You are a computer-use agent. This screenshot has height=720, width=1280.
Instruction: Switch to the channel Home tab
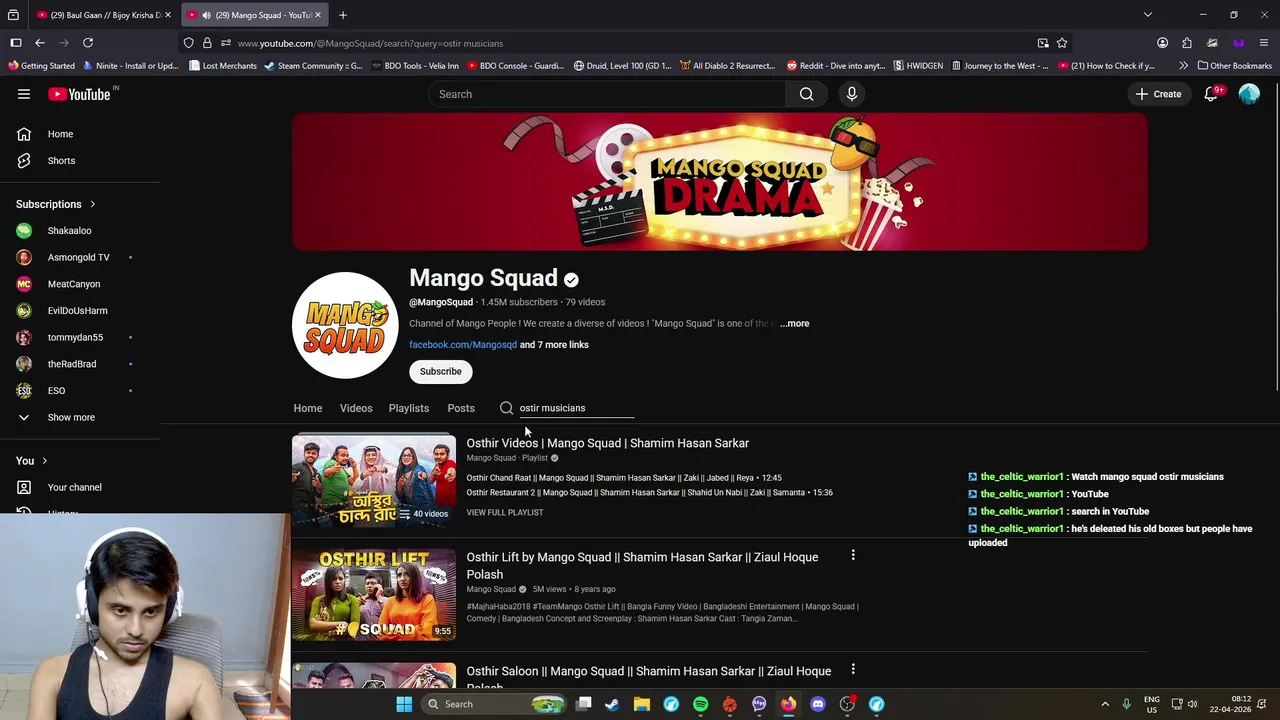[308, 408]
